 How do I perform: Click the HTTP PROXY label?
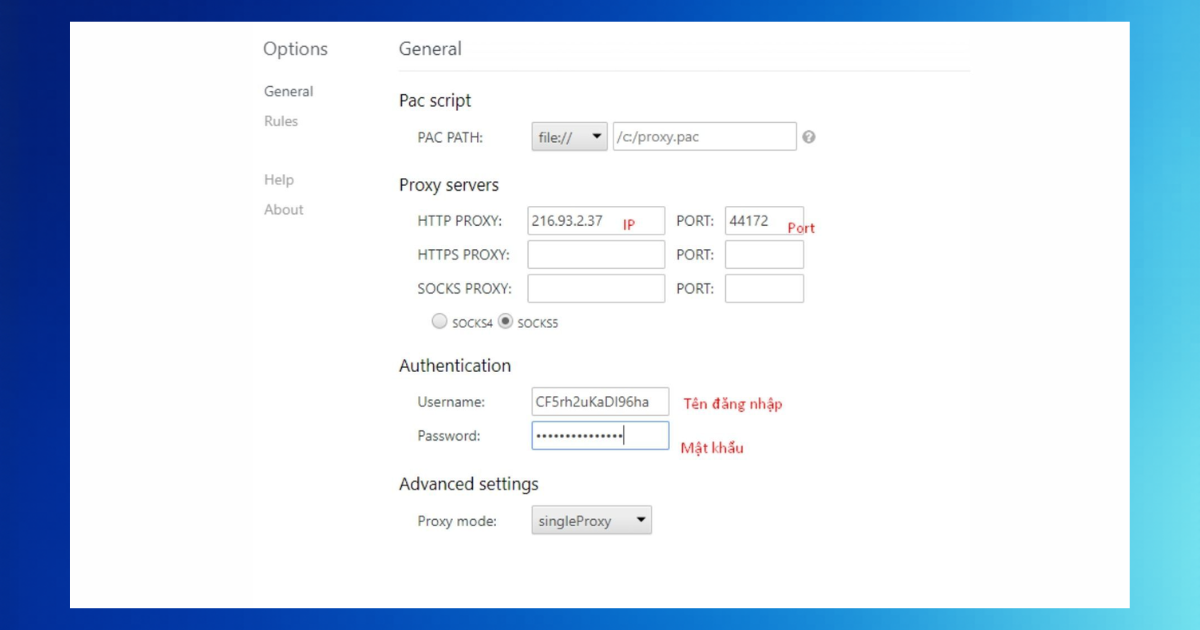coord(459,221)
